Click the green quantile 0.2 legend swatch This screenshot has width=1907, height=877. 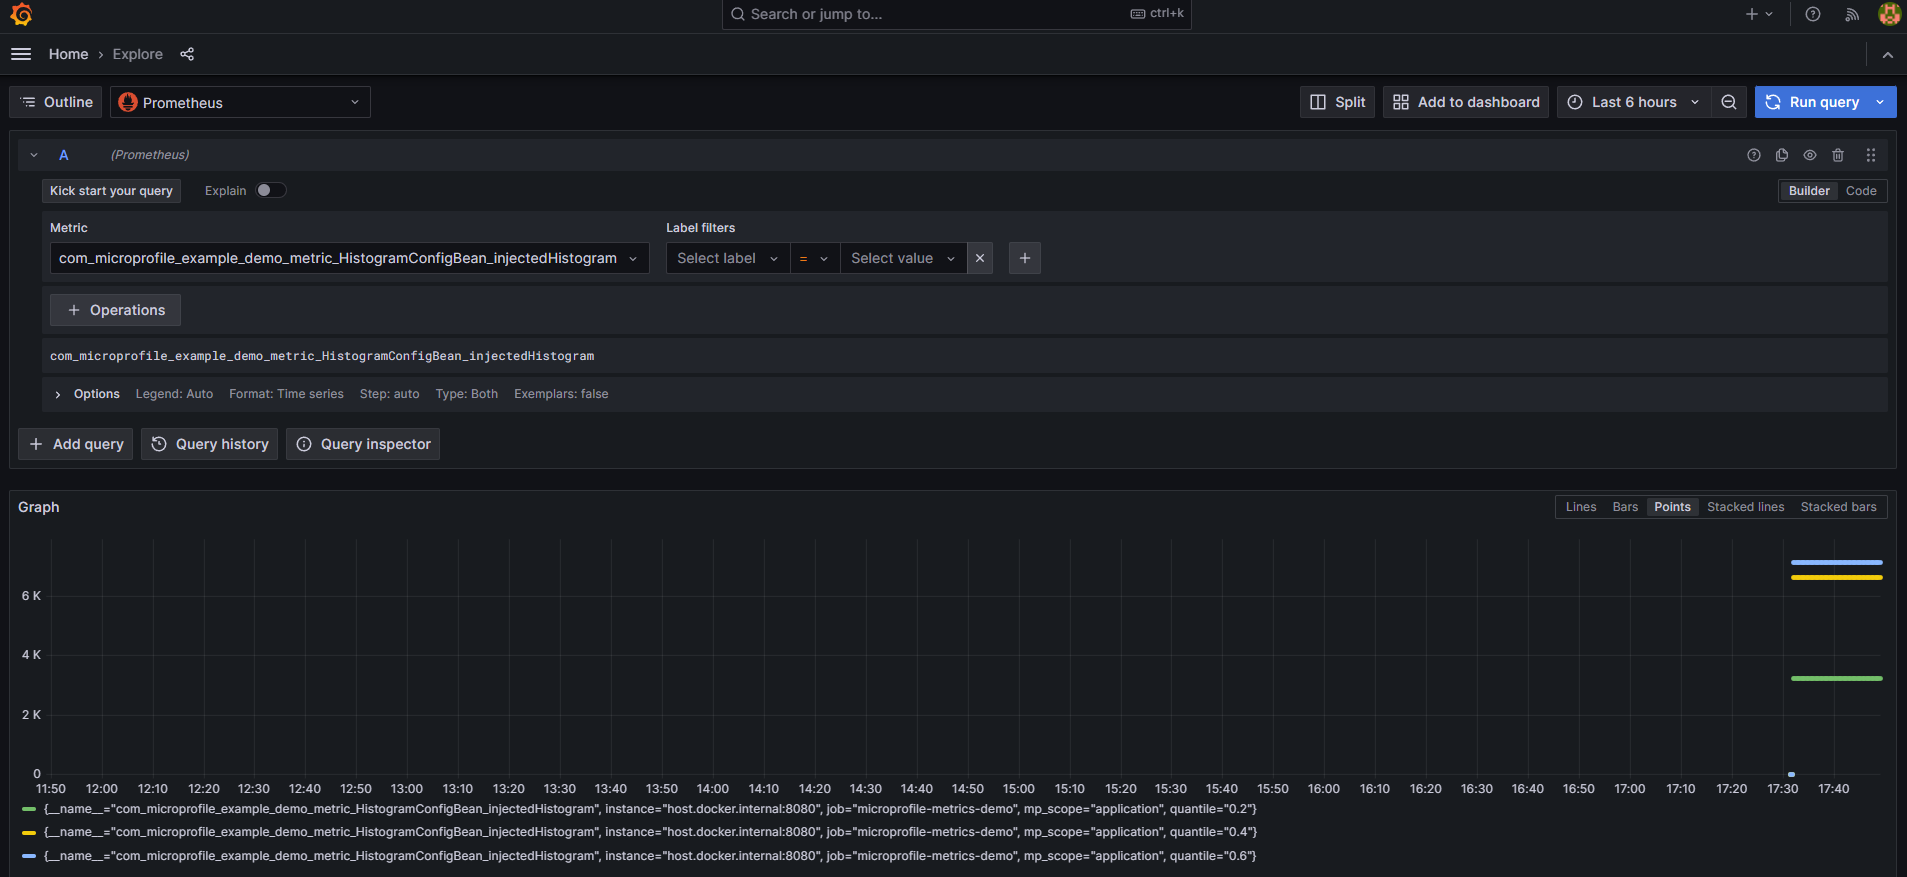(29, 809)
